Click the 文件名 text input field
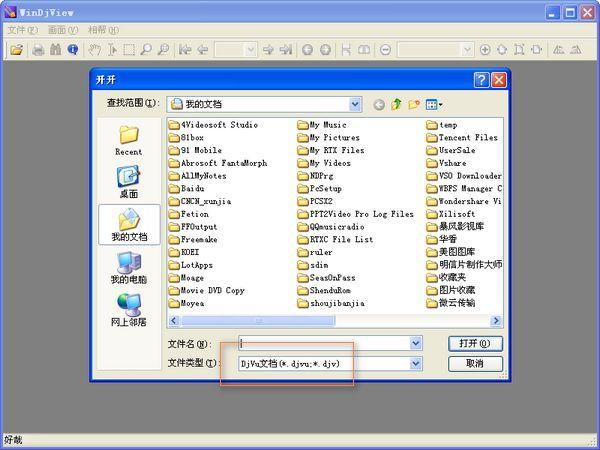 click(x=323, y=343)
